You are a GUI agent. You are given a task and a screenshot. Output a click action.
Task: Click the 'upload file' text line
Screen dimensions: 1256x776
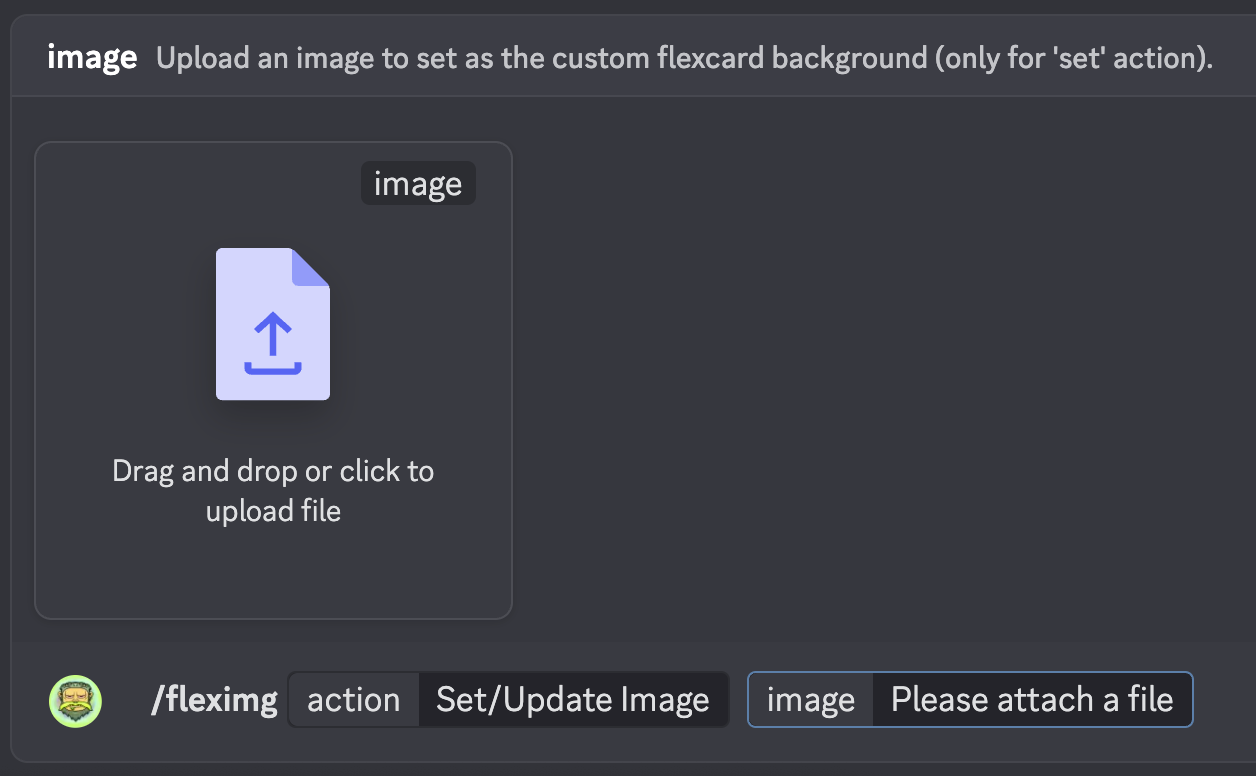coord(273,511)
